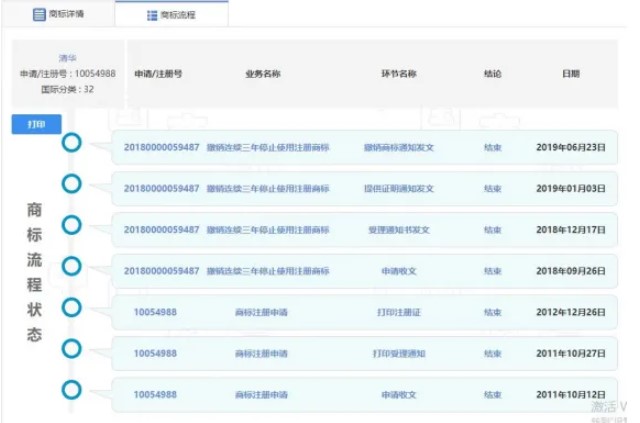
Task: Click business name in 2018年09月26日 row
Action: (268, 271)
